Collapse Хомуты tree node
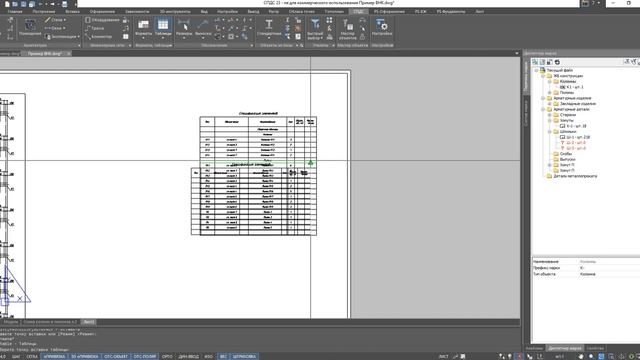The image size is (640, 360). tap(550, 120)
